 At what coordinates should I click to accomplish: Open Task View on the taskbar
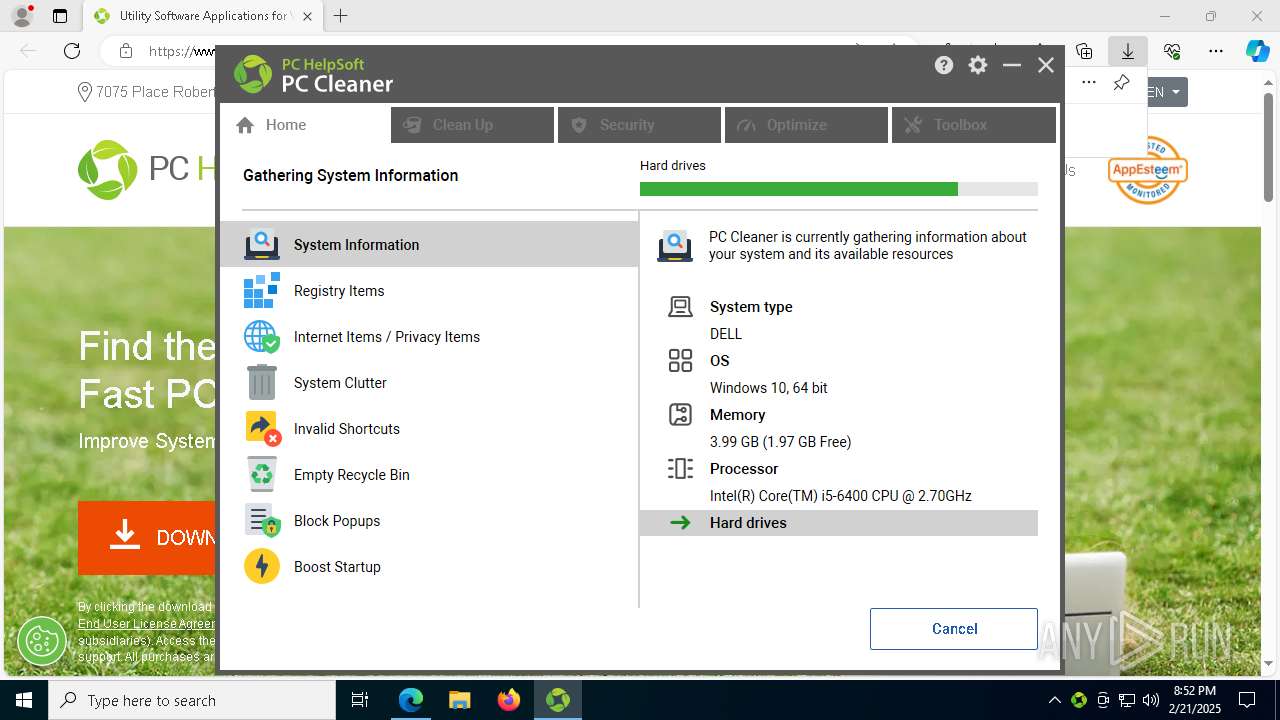pyautogui.click(x=360, y=700)
